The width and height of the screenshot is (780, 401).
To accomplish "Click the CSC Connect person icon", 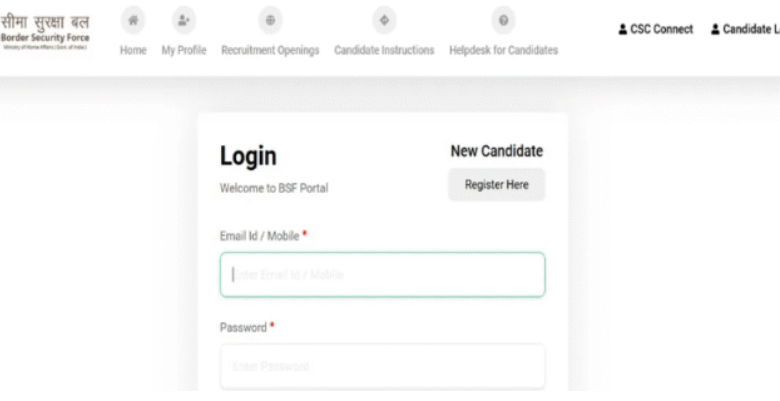I will pyautogui.click(x=624, y=30).
